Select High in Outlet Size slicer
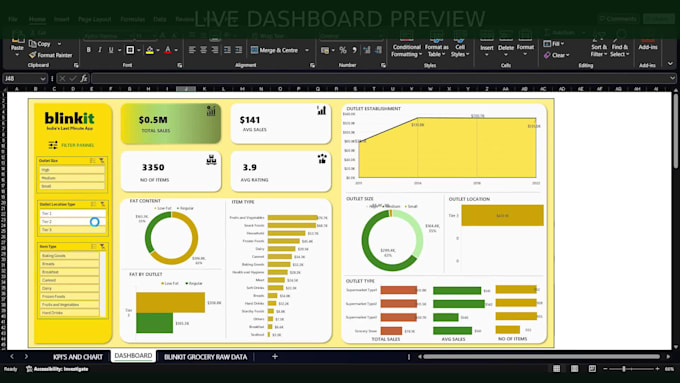The width and height of the screenshot is (680, 383). (x=72, y=170)
